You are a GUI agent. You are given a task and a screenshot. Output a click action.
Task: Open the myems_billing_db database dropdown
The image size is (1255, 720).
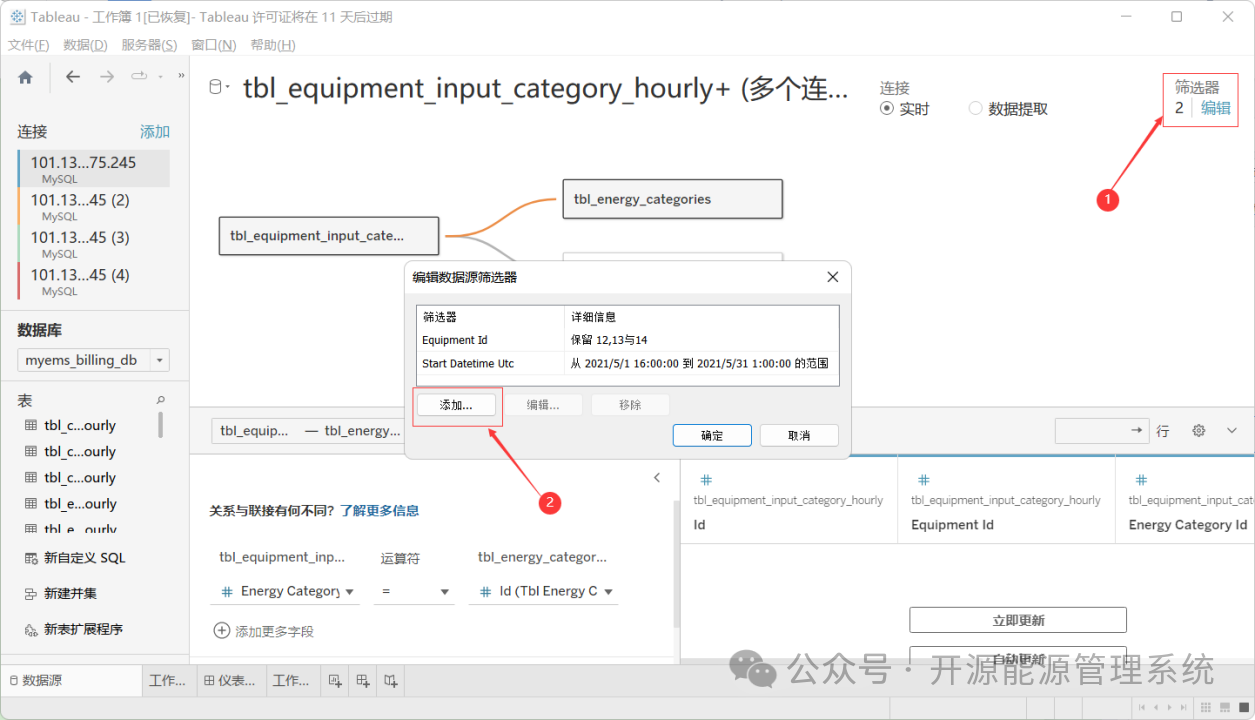(x=94, y=360)
